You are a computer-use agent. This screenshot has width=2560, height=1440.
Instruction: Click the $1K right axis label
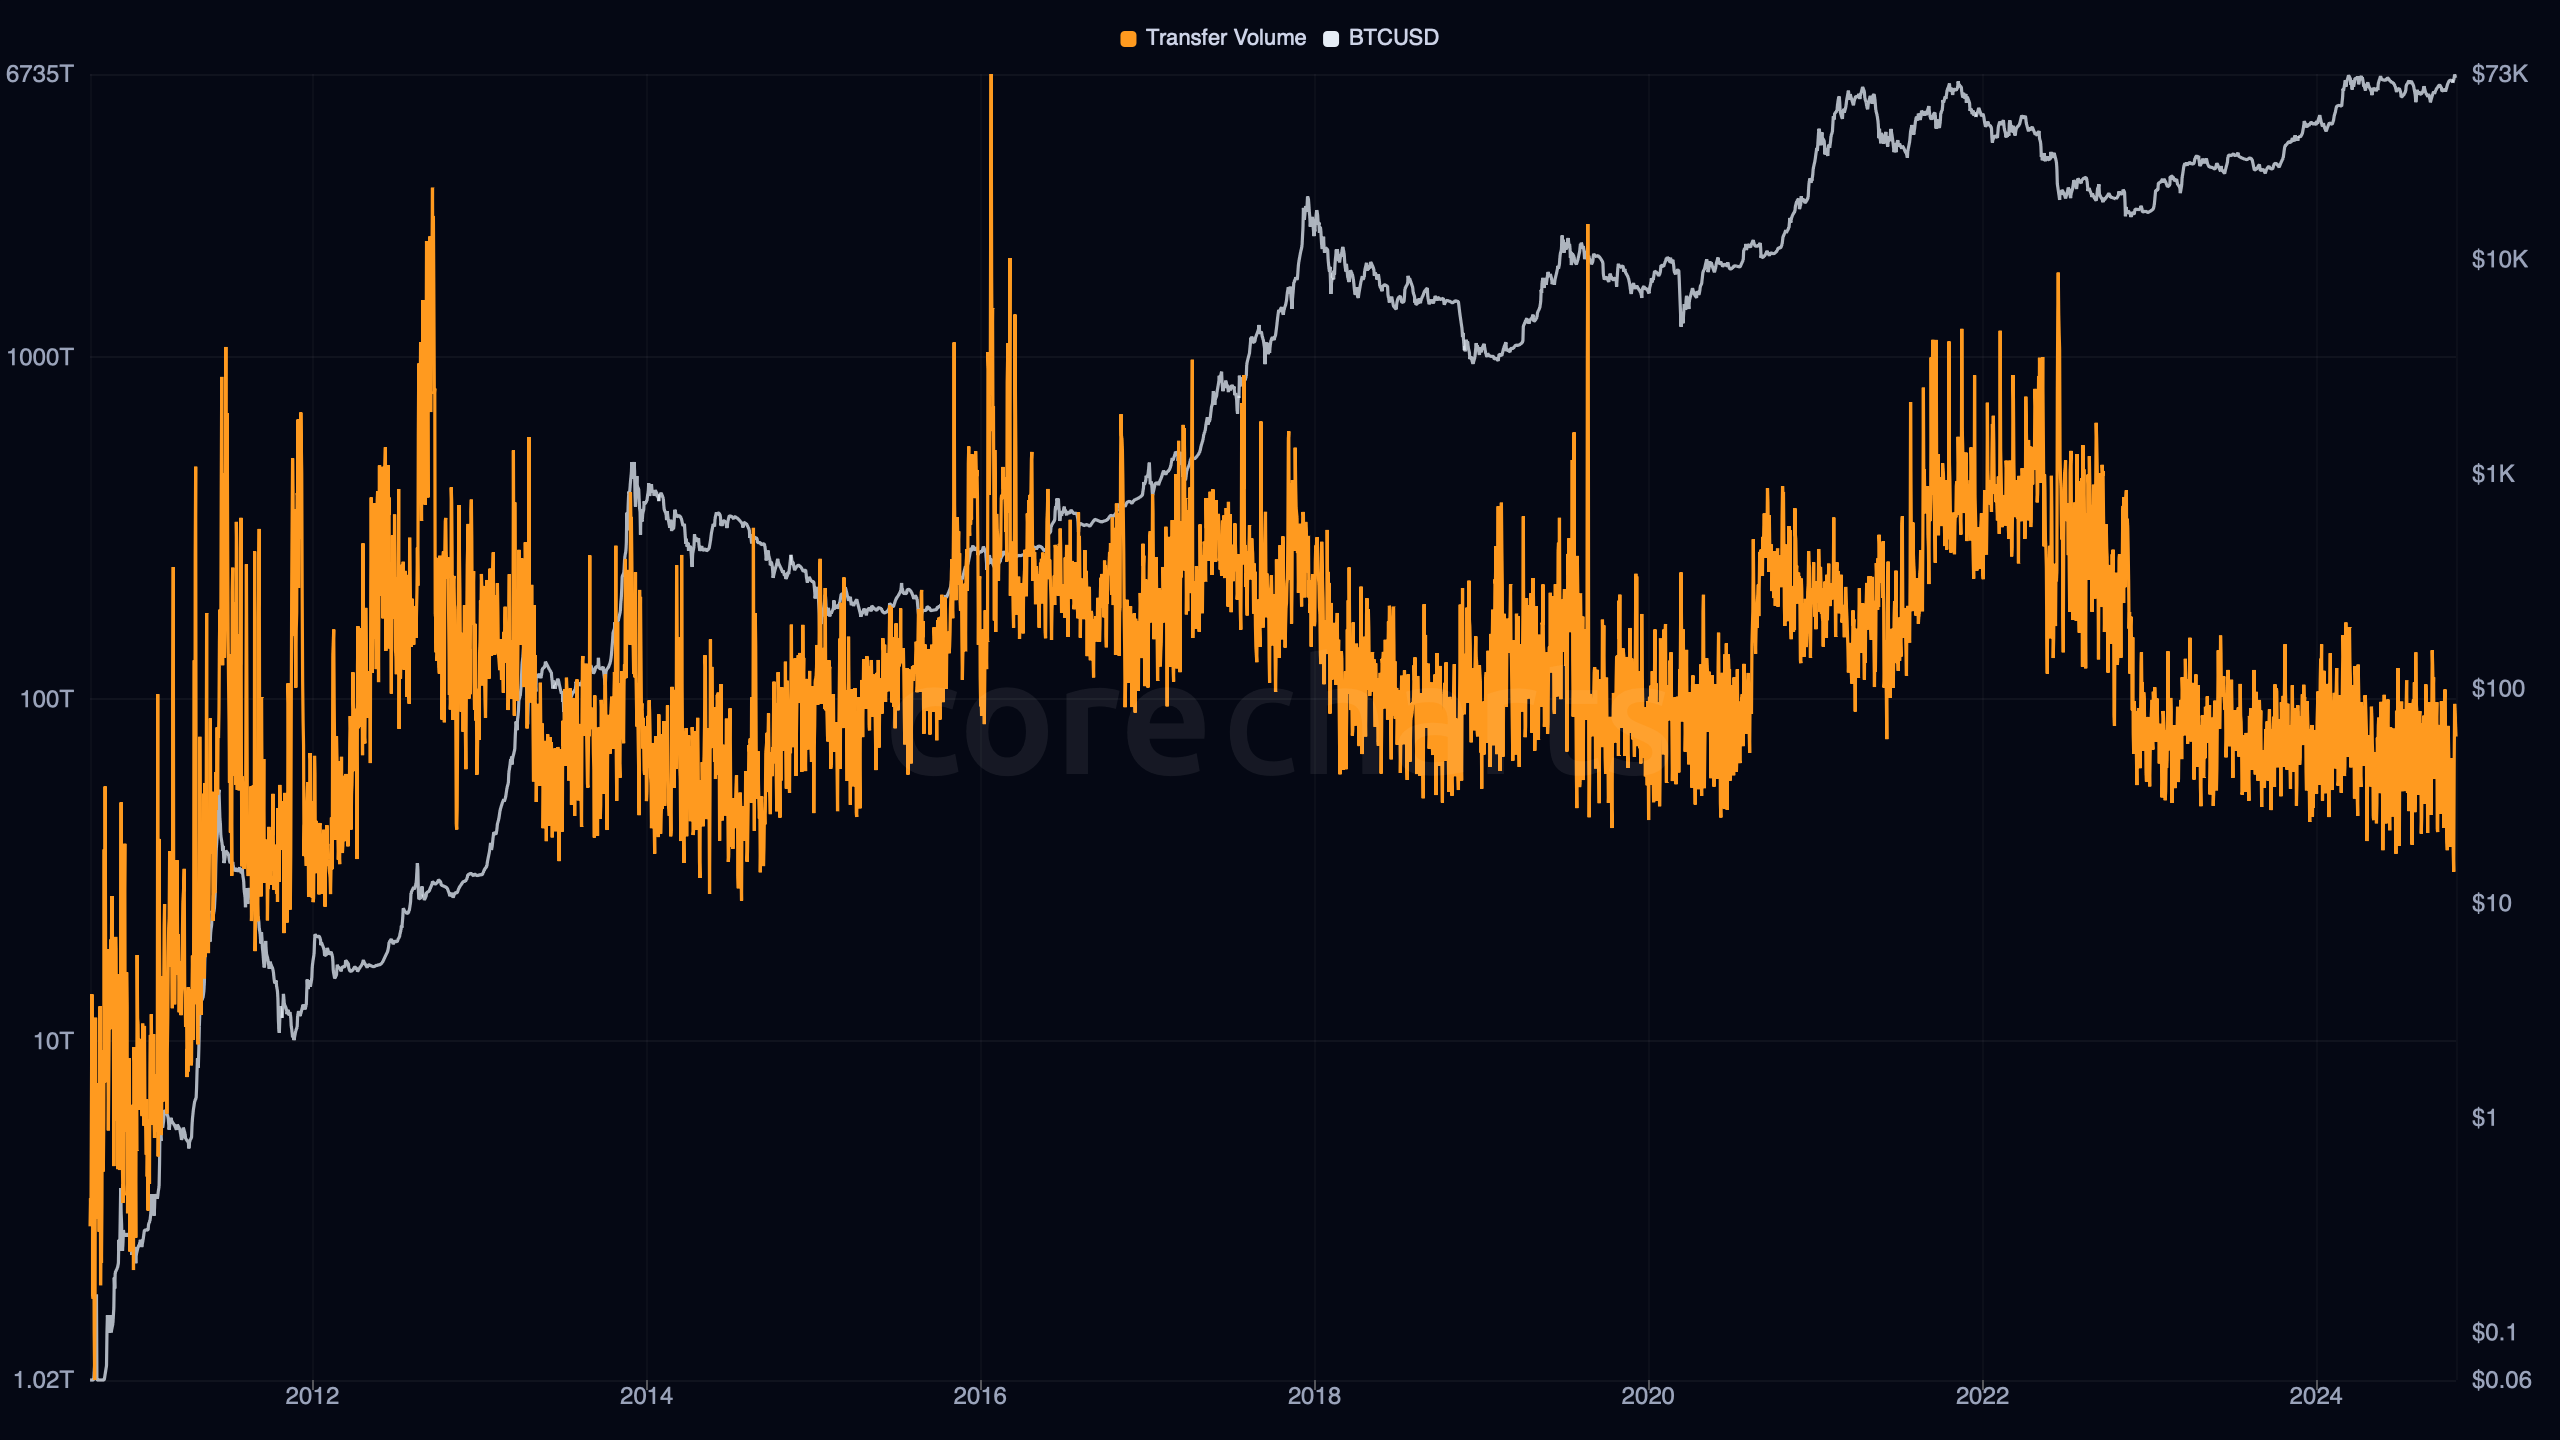point(2492,474)
